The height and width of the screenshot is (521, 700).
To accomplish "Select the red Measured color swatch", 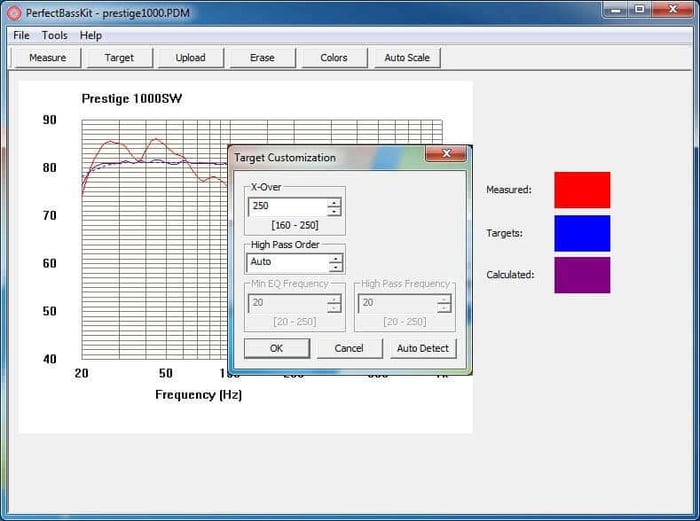I will click(582, 190).
